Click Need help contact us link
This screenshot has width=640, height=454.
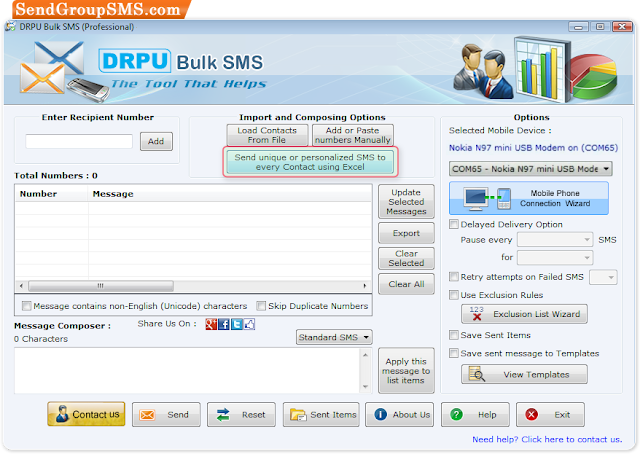coord(547,439)
